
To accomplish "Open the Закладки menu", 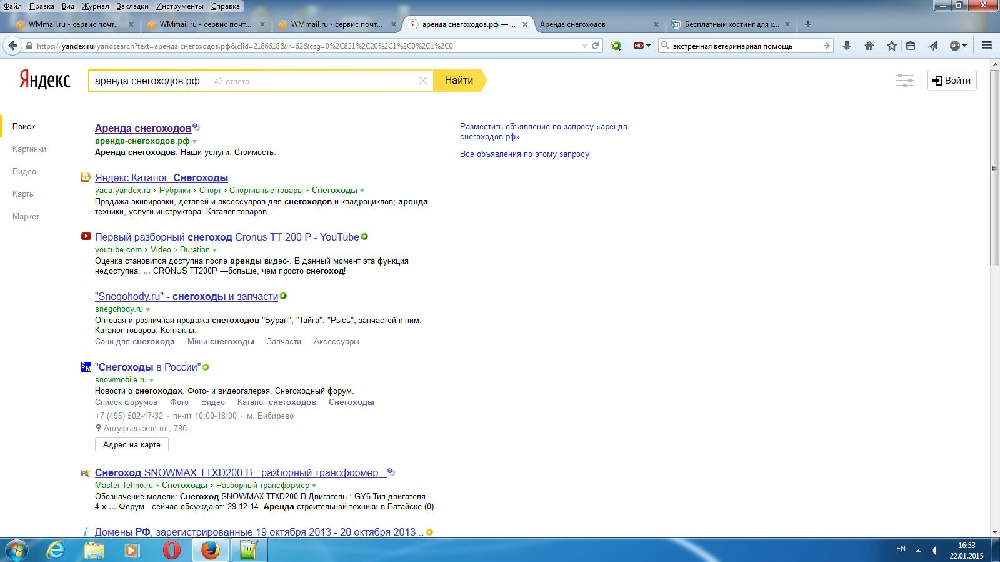I will pos(133,6).
